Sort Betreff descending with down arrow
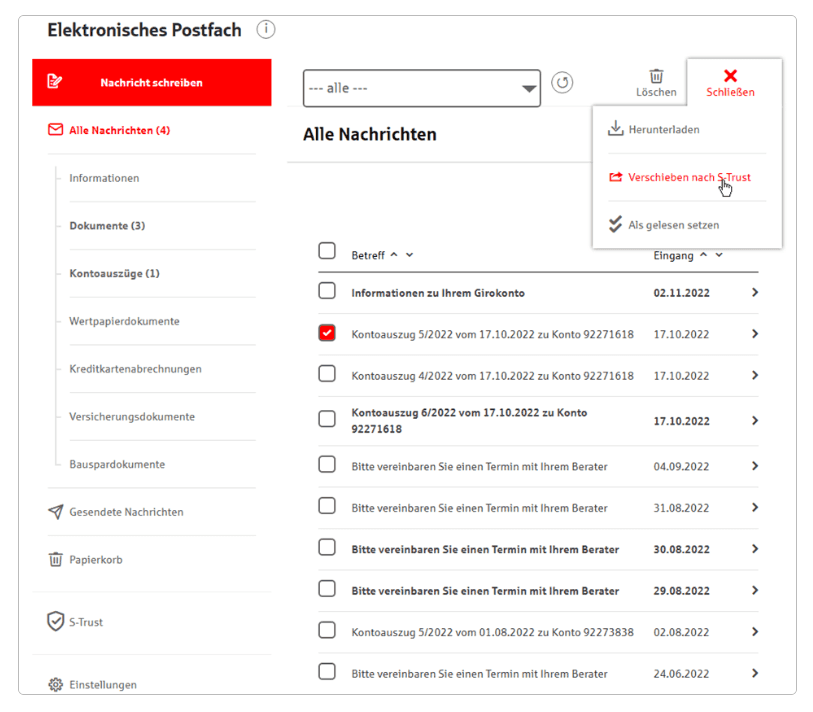The width and height of the screenshot is (813, 712). coord(410,255)
